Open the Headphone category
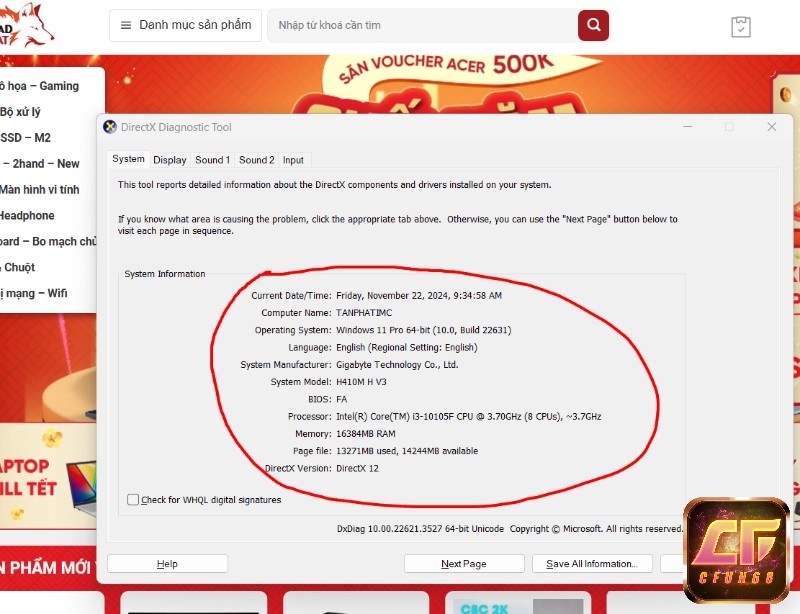 click(27, 215)
